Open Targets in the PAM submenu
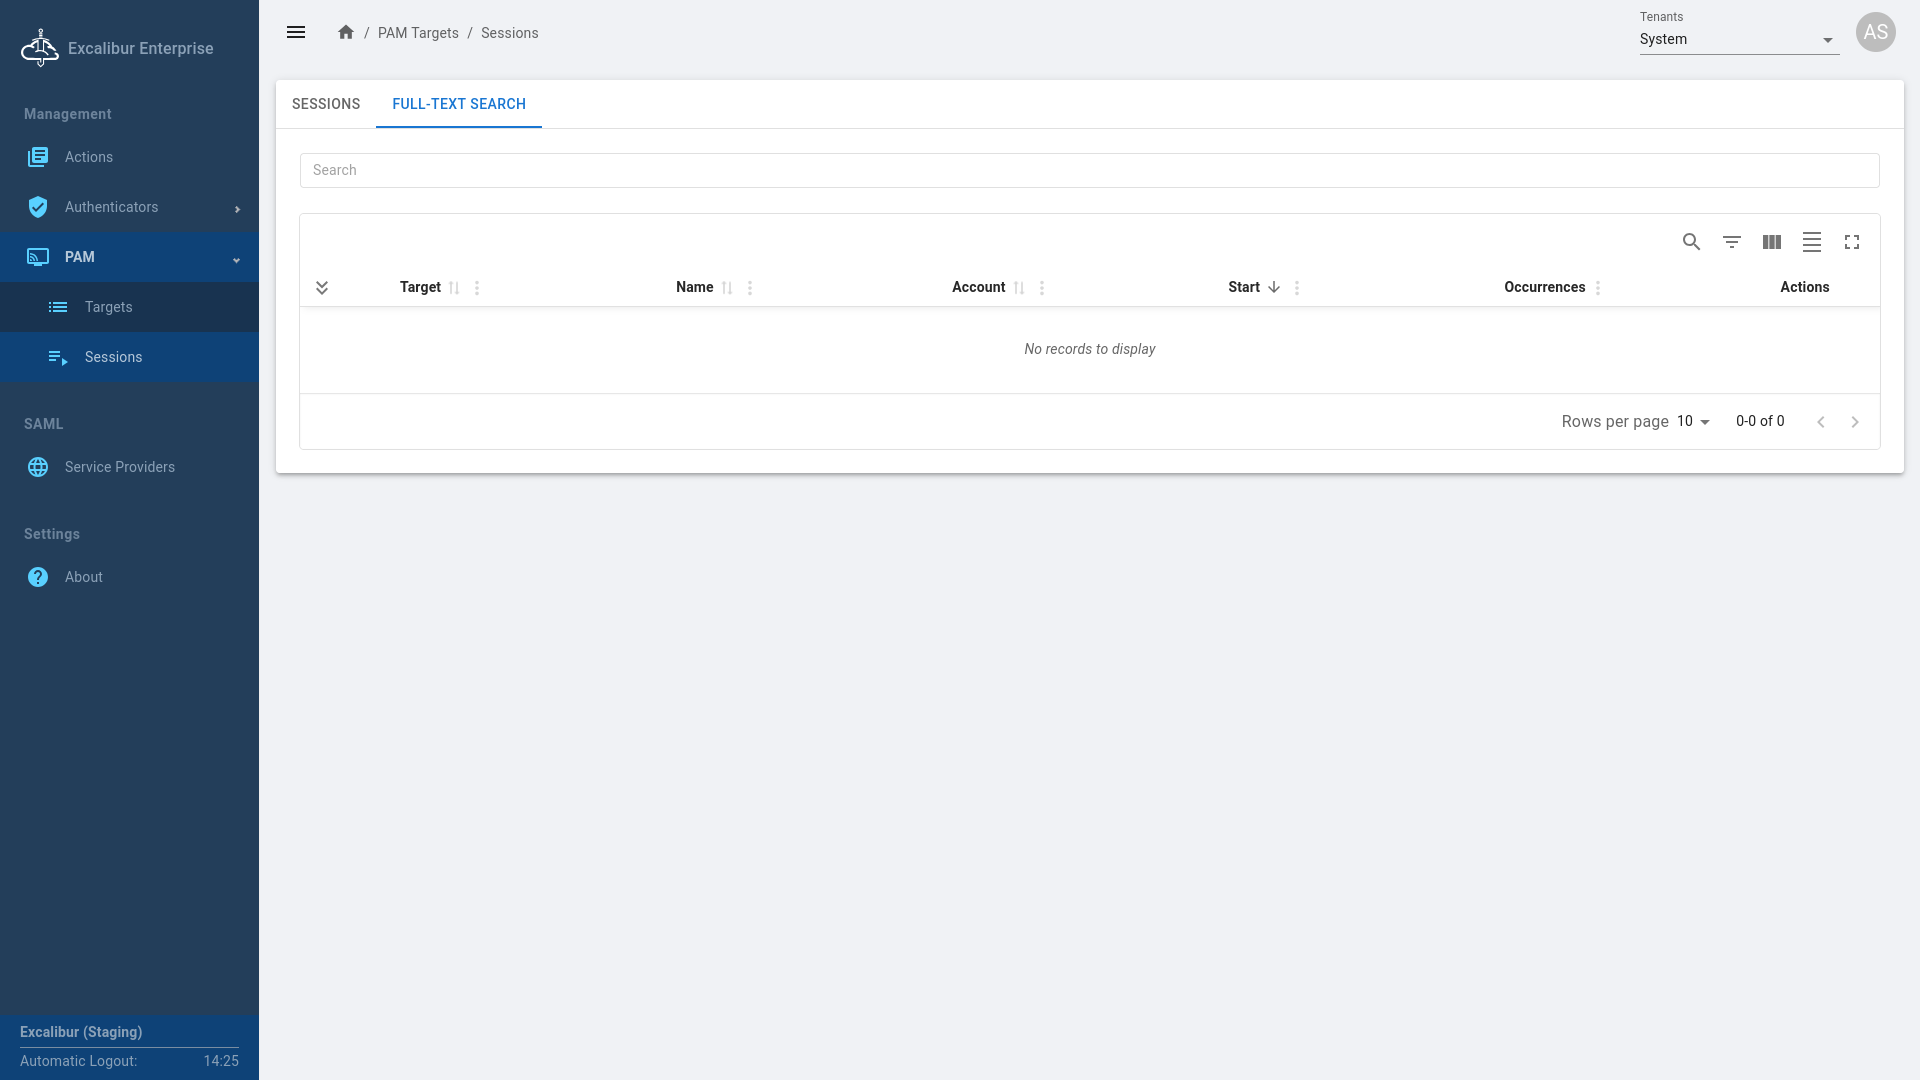The height and width of the screenshot is (1080, 1920). pos(108,307)
